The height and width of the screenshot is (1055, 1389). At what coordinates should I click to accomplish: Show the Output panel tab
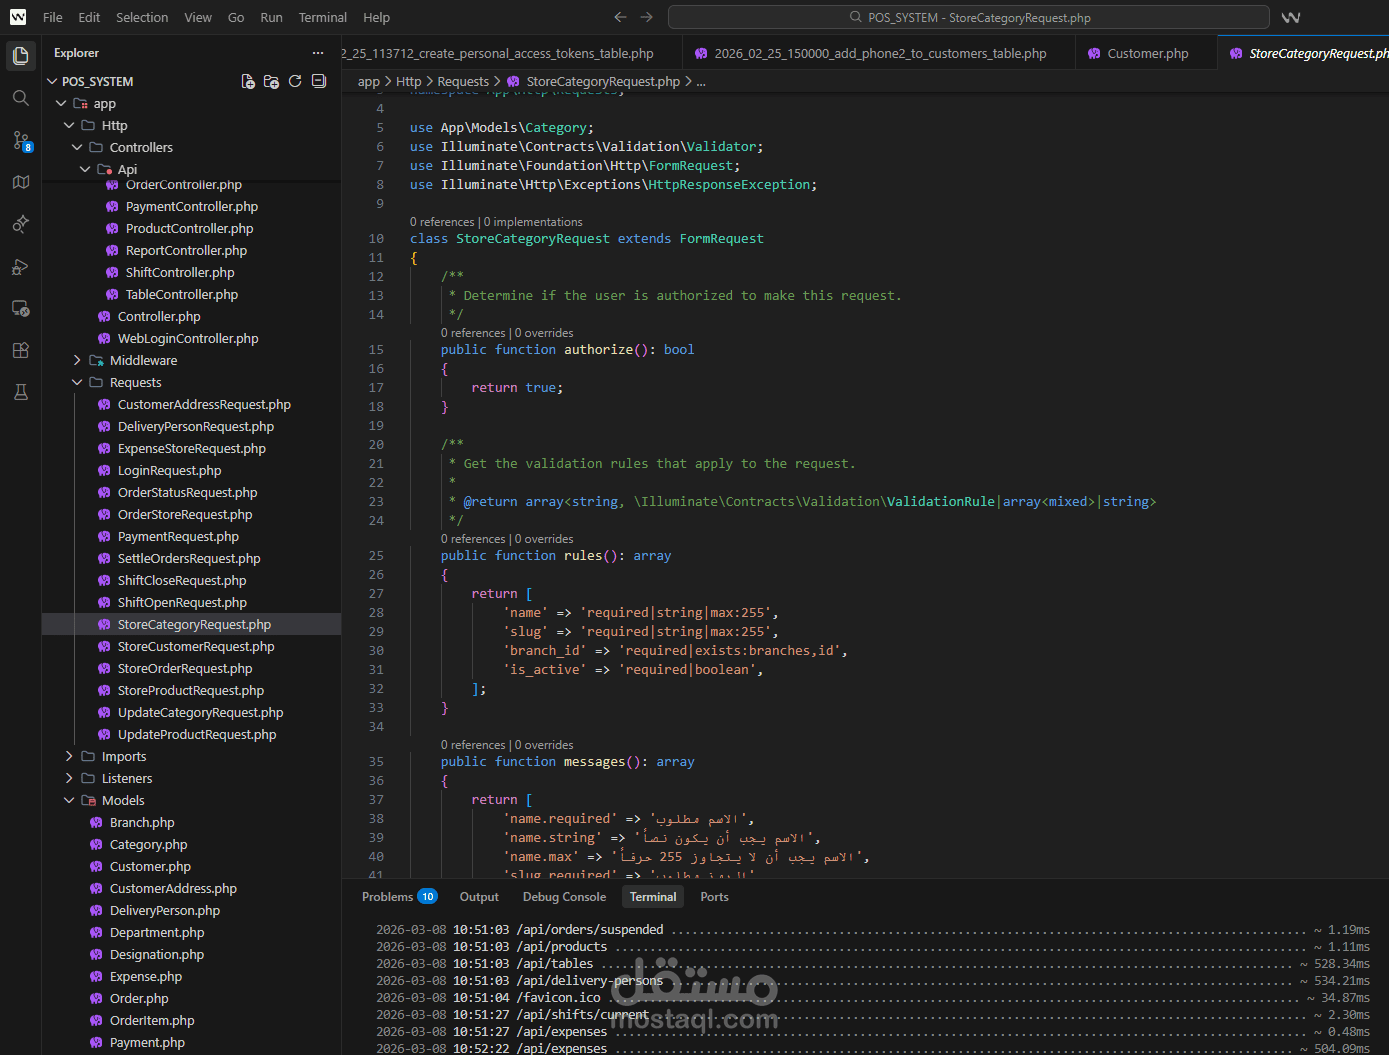[479, 897]
